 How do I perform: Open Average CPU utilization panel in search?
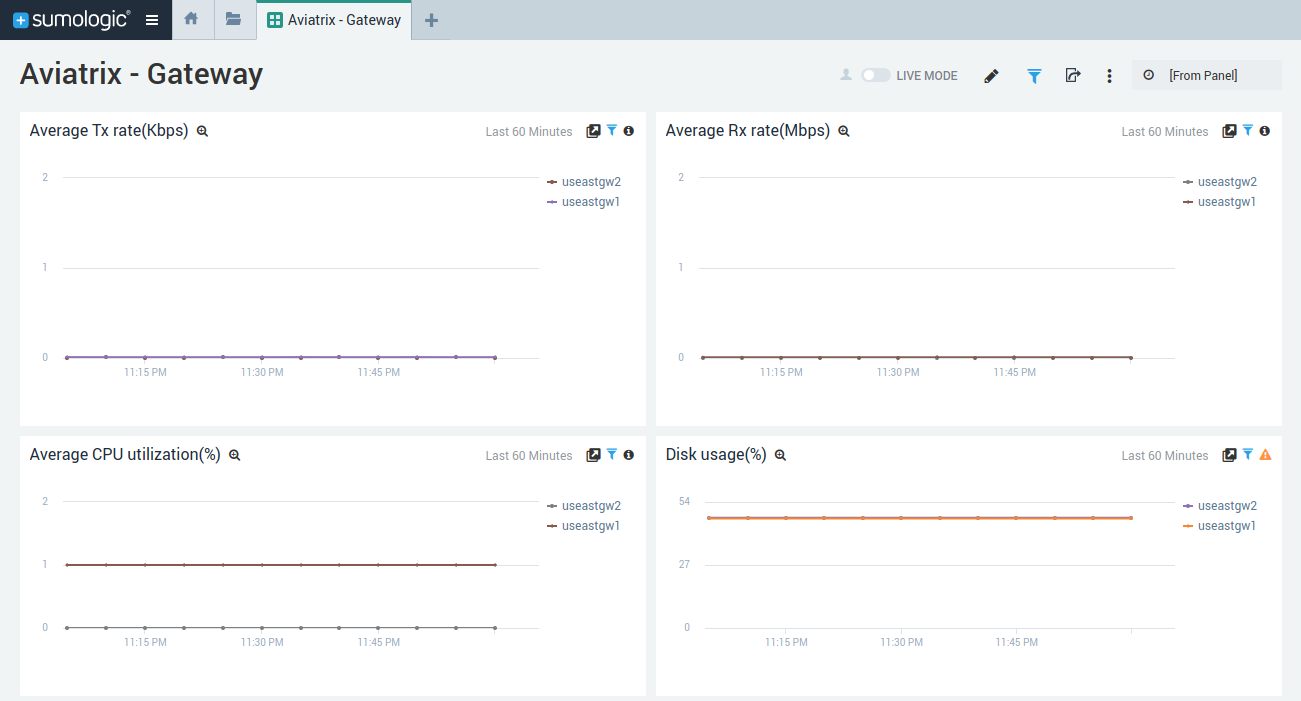235,455
